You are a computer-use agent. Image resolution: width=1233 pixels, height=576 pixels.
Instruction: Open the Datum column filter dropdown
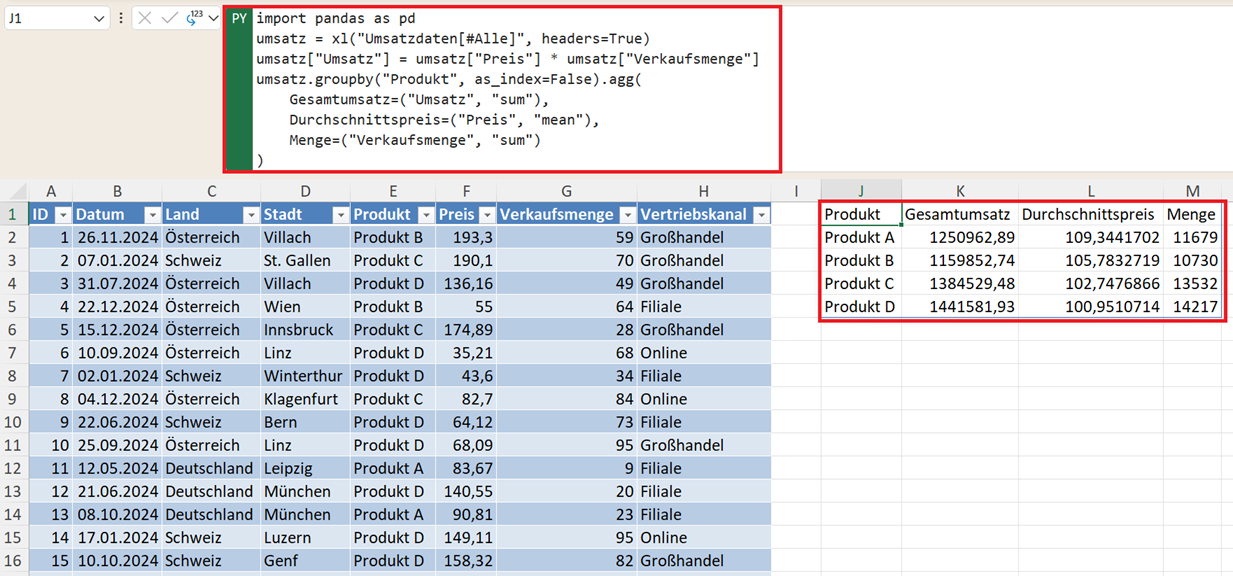(152, 215)
